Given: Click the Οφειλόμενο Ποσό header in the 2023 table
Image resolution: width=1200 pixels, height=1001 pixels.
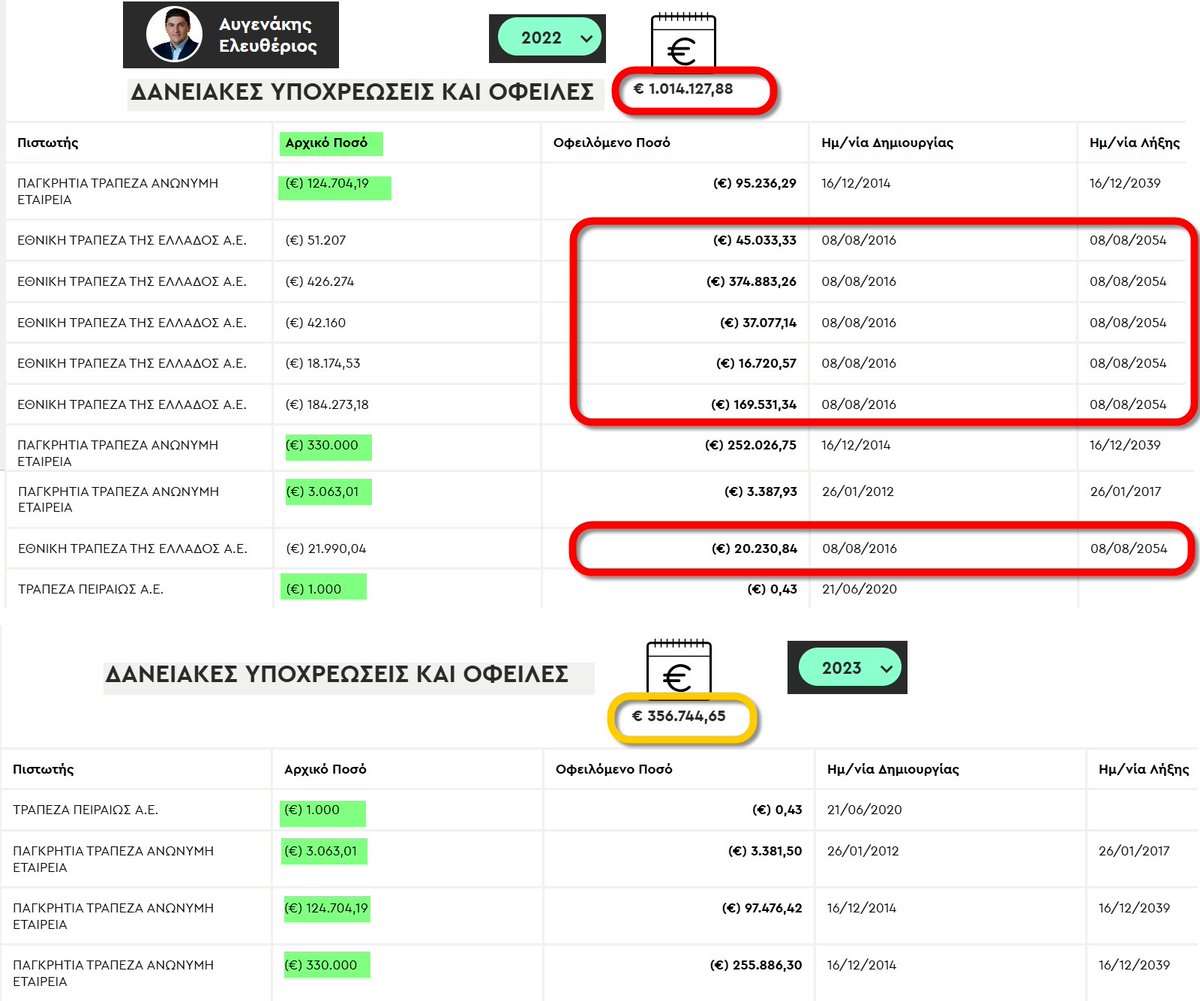Looking at the screenshot, I should 614,770.
